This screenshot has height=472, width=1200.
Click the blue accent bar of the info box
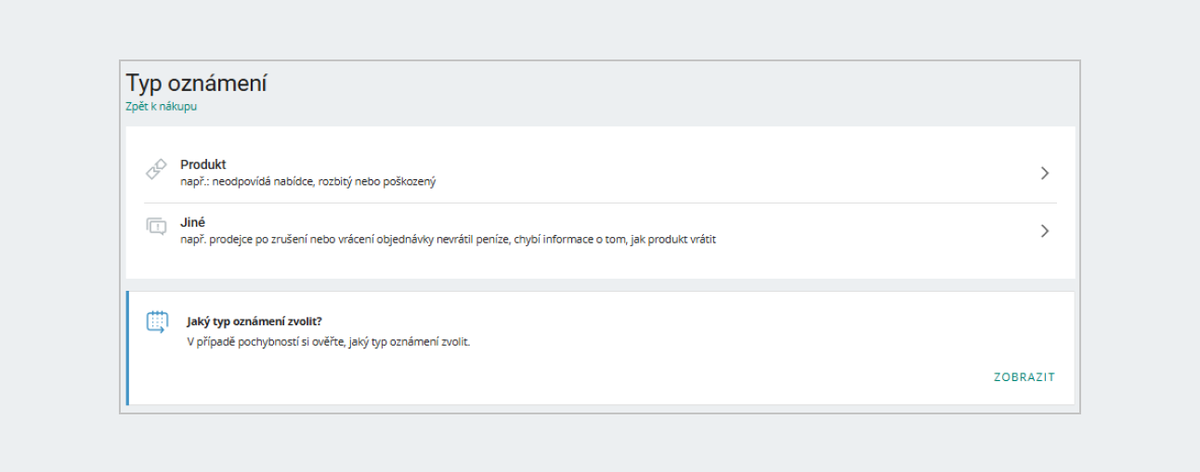tap(128, 348)
